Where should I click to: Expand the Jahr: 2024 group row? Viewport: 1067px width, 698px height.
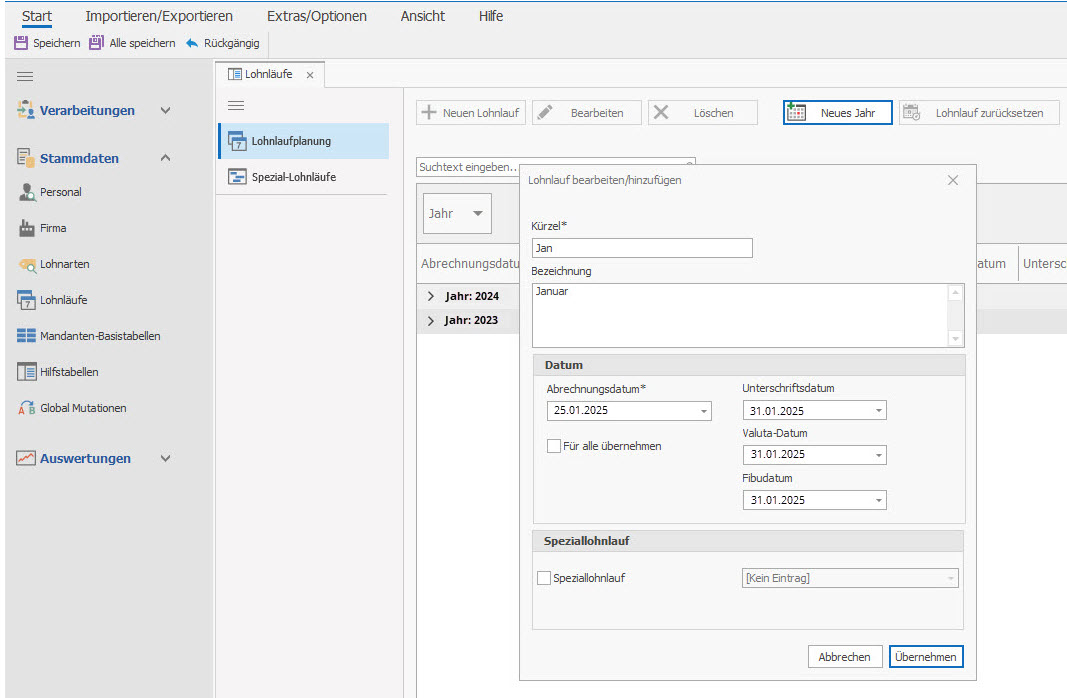(431, 296)
